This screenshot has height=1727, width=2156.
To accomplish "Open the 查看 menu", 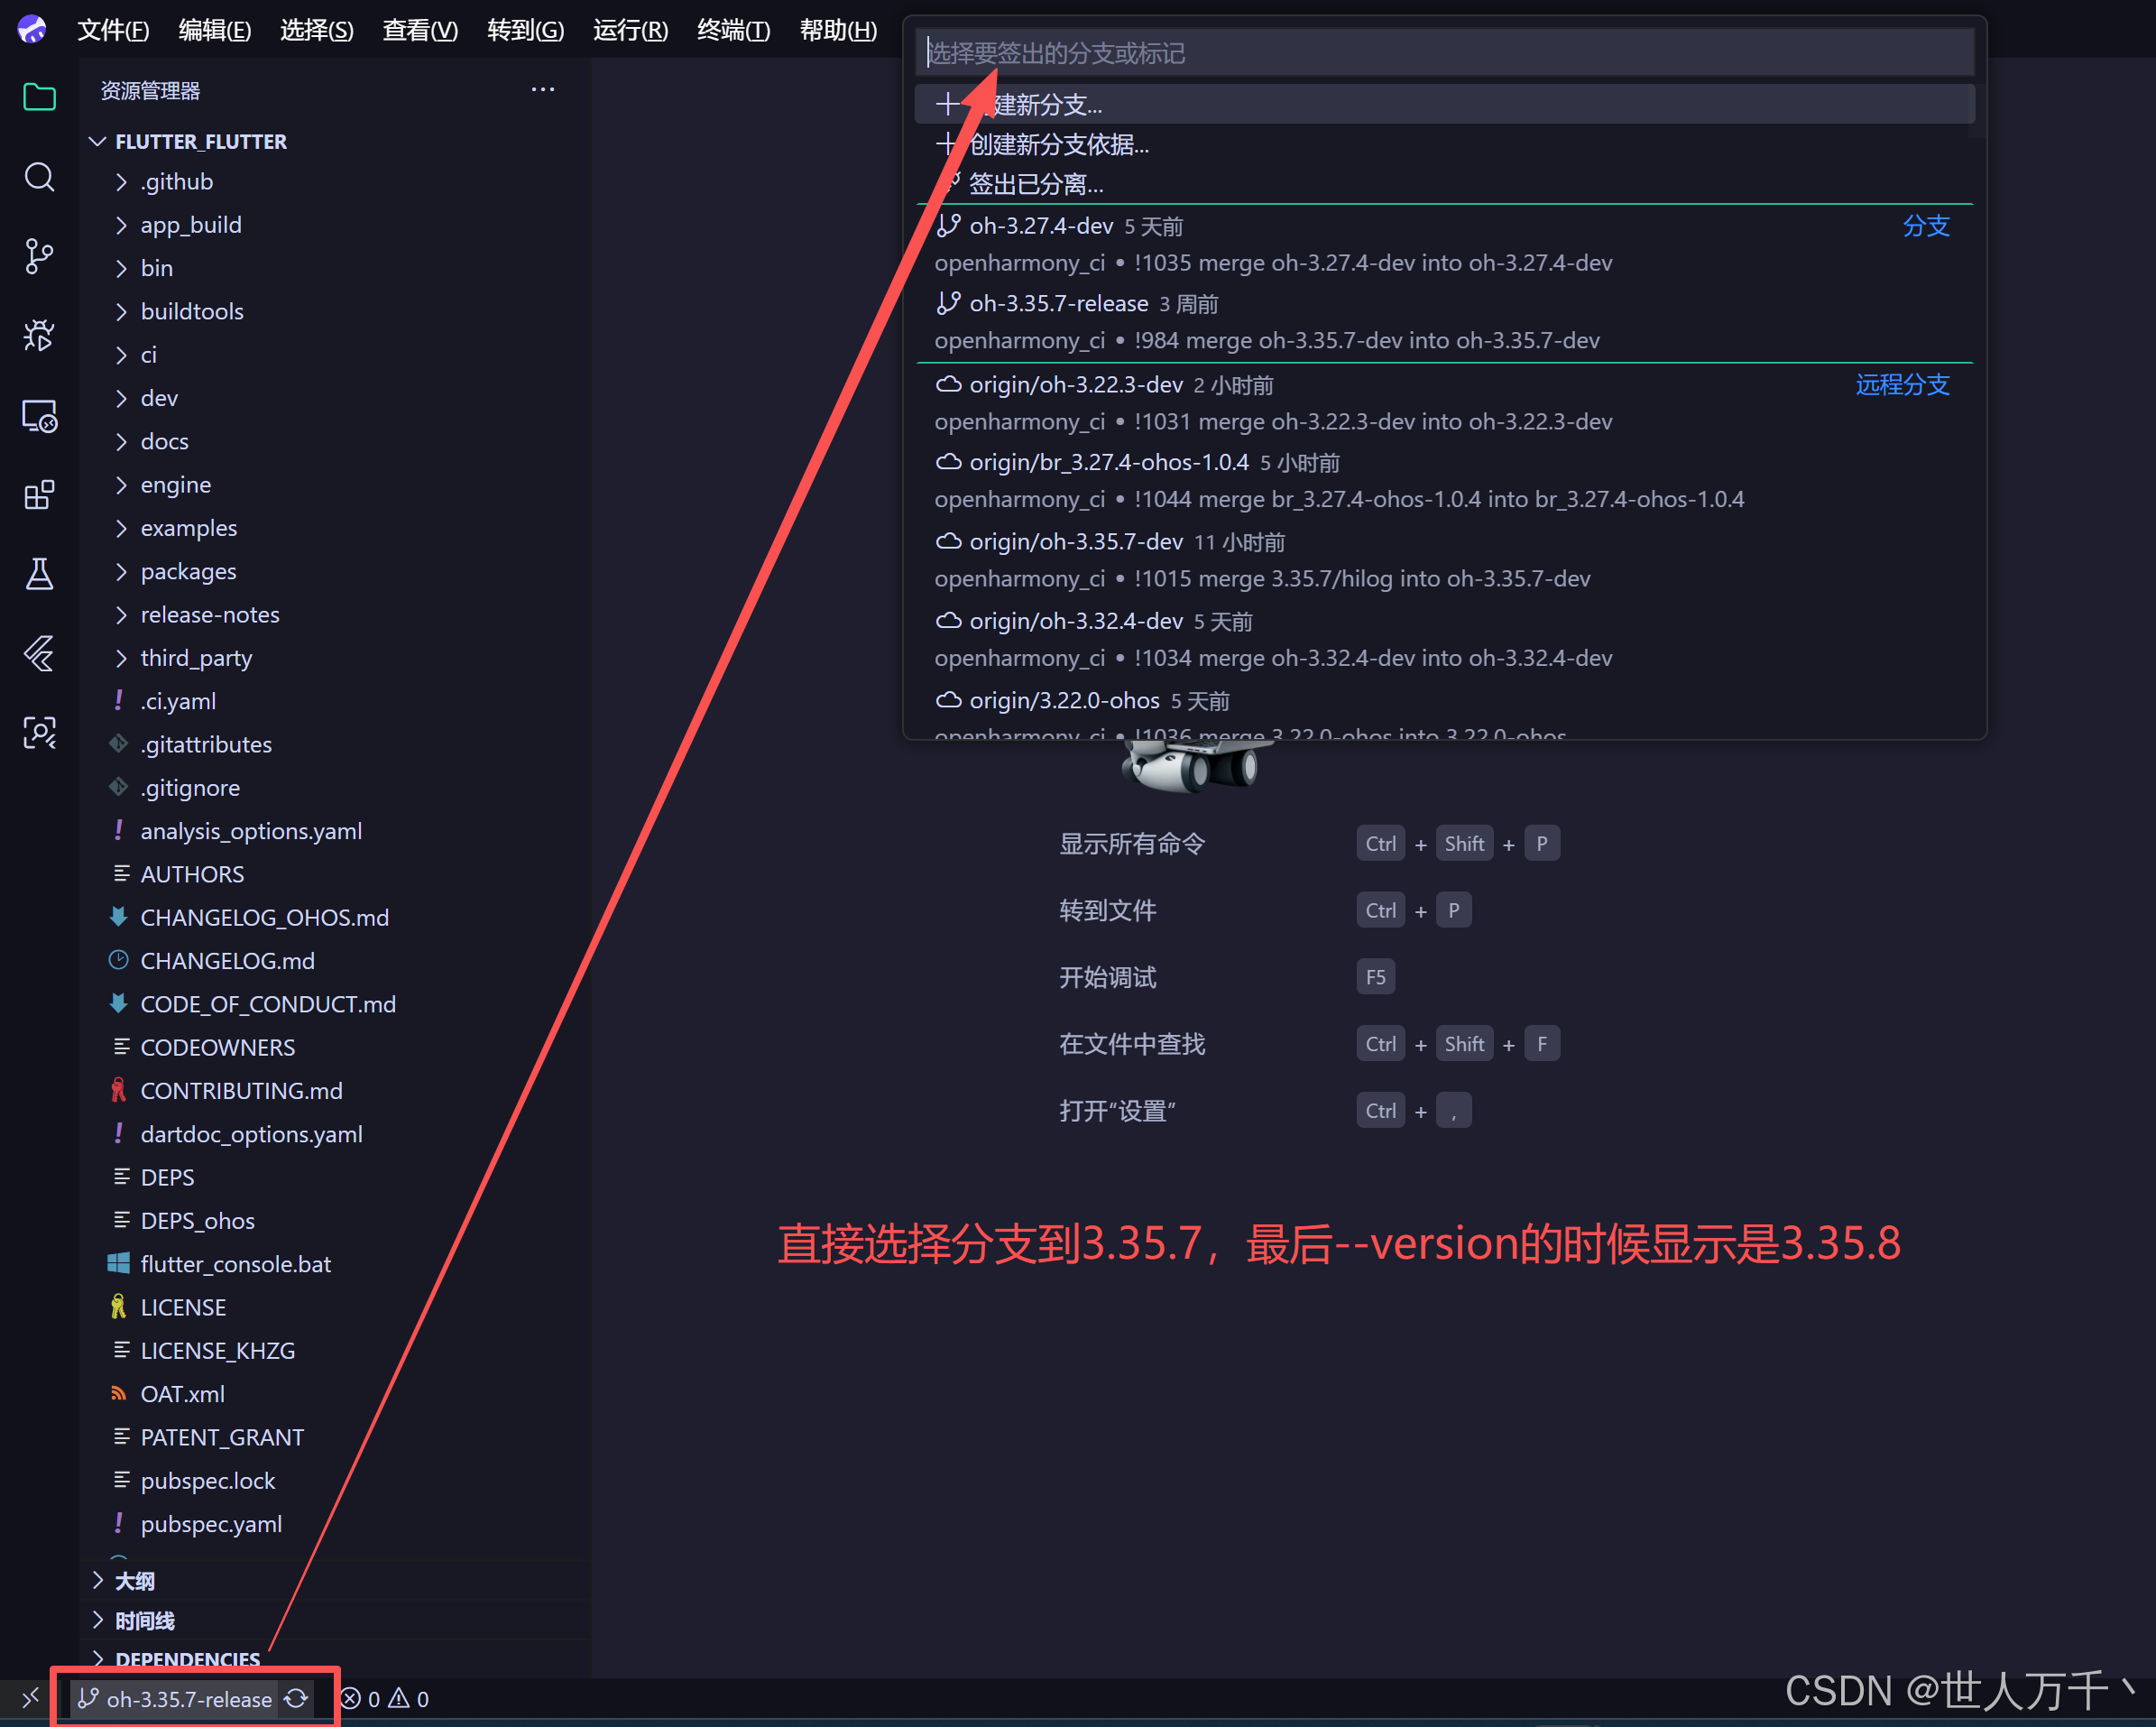I will pos(419,30).
